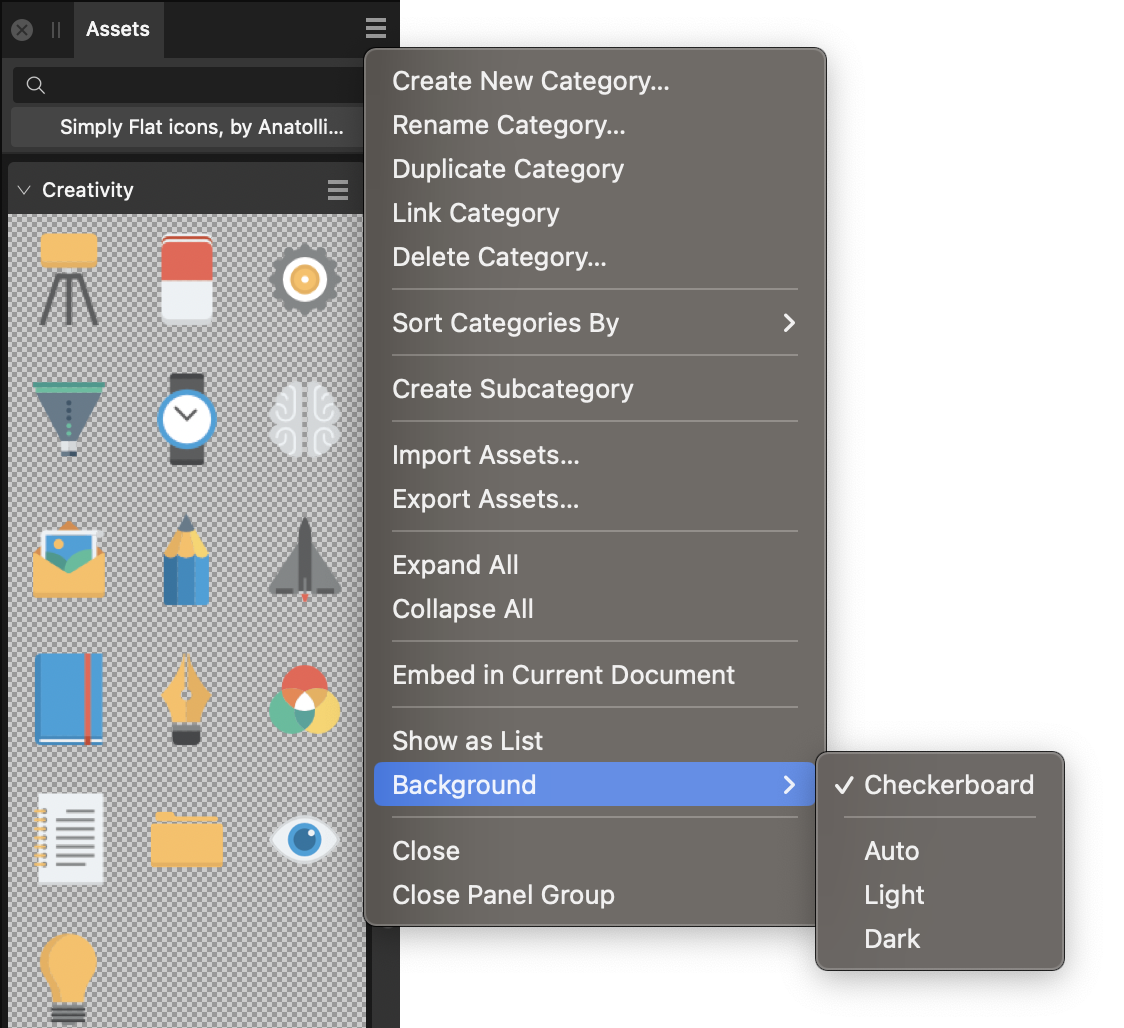Select the pen nib asset icon
Screen dimensions: 1124x1028
(x=186, y=700)
